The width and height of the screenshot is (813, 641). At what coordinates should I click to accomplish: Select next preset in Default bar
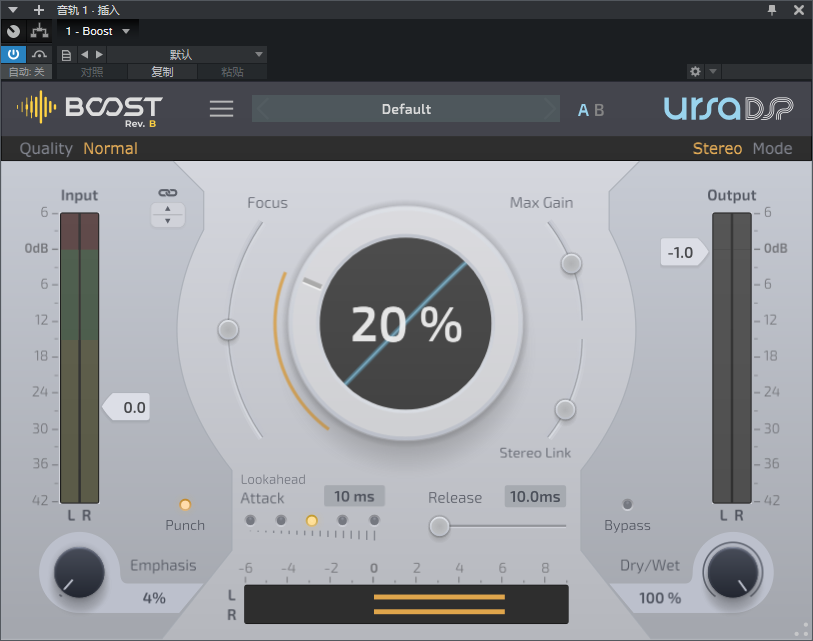549,109
